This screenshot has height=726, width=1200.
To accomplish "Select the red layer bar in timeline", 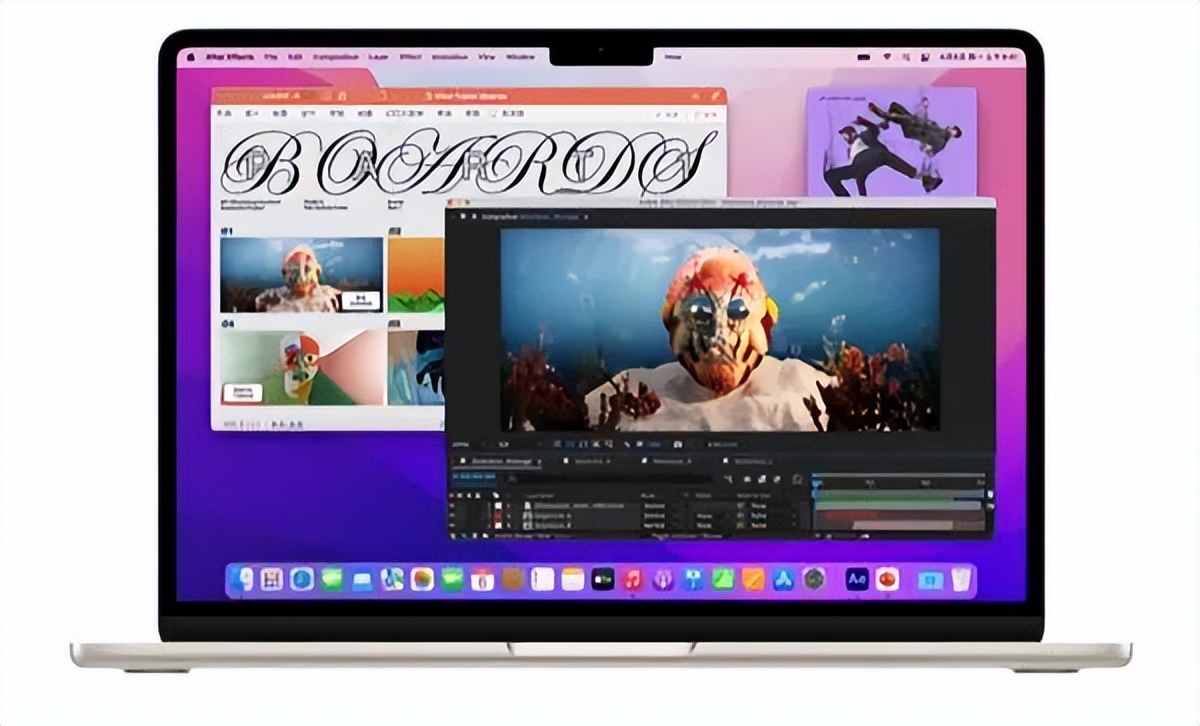I will click(x=899, y=515).
